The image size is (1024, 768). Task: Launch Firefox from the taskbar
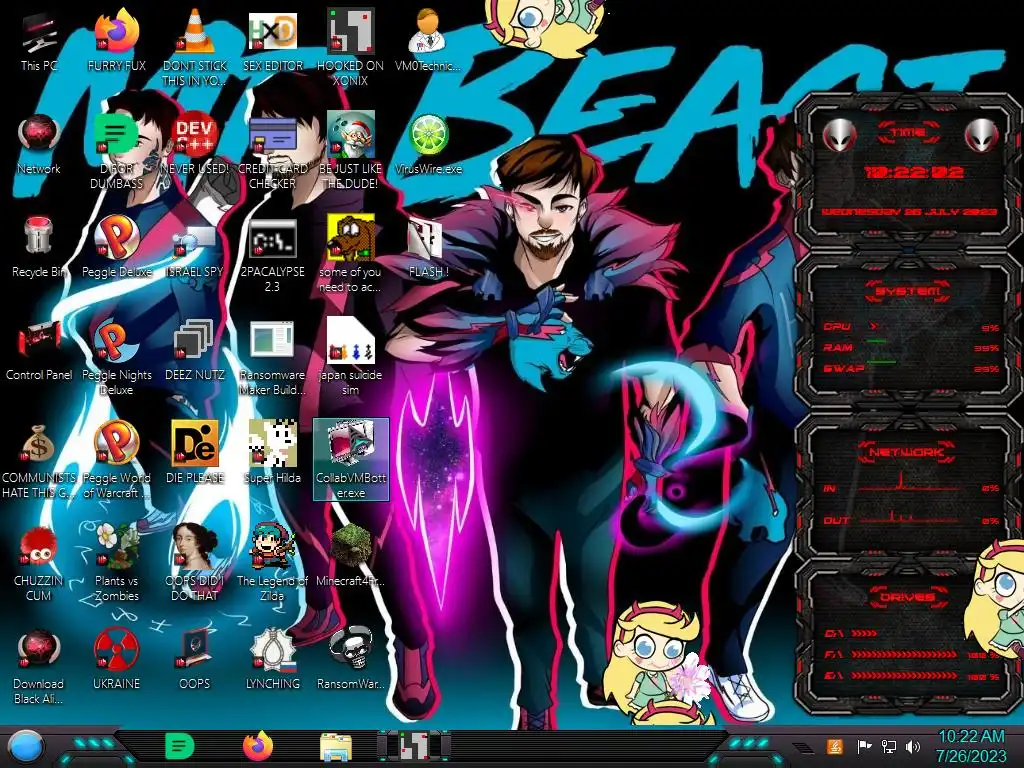tap(258, 746)
